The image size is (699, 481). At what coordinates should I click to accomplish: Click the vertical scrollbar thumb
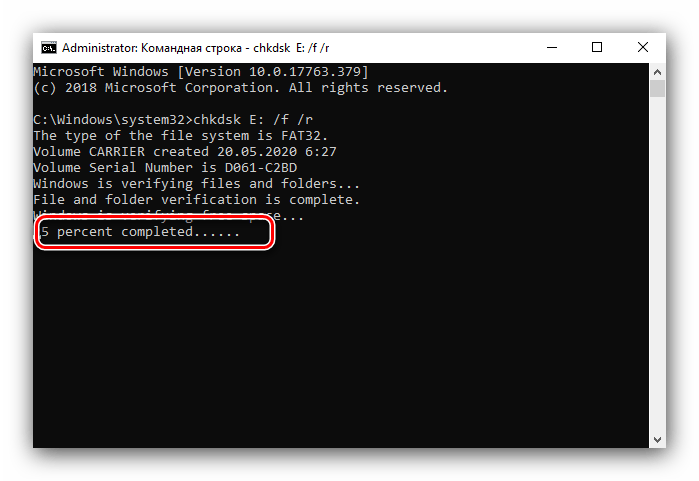(x=657, y=88)
